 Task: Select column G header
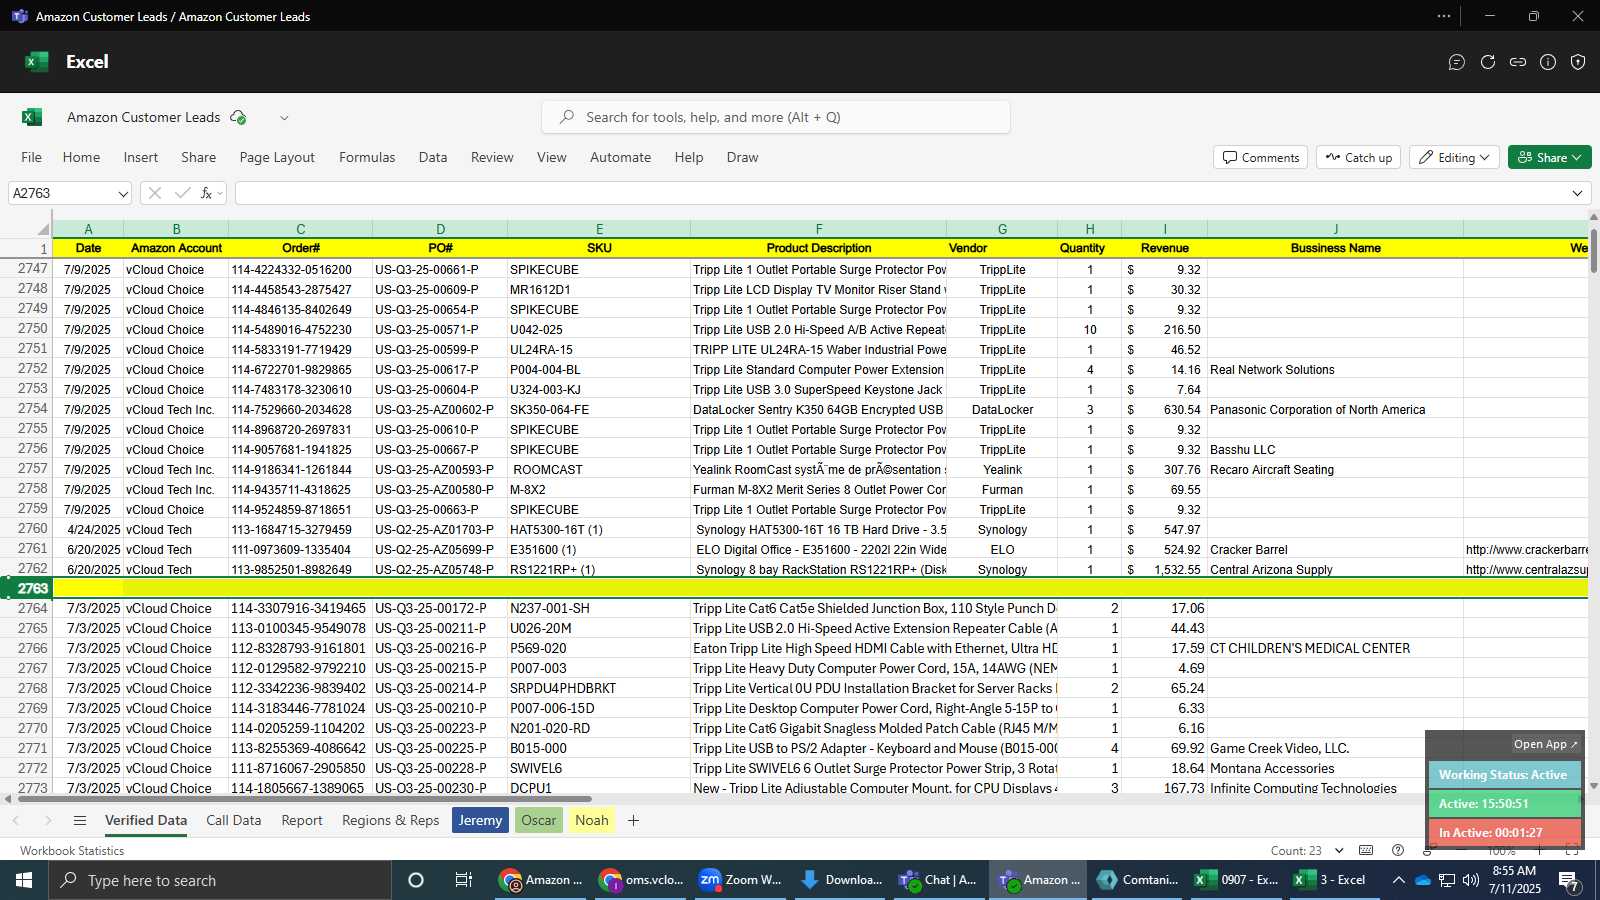pos(1002,229)
